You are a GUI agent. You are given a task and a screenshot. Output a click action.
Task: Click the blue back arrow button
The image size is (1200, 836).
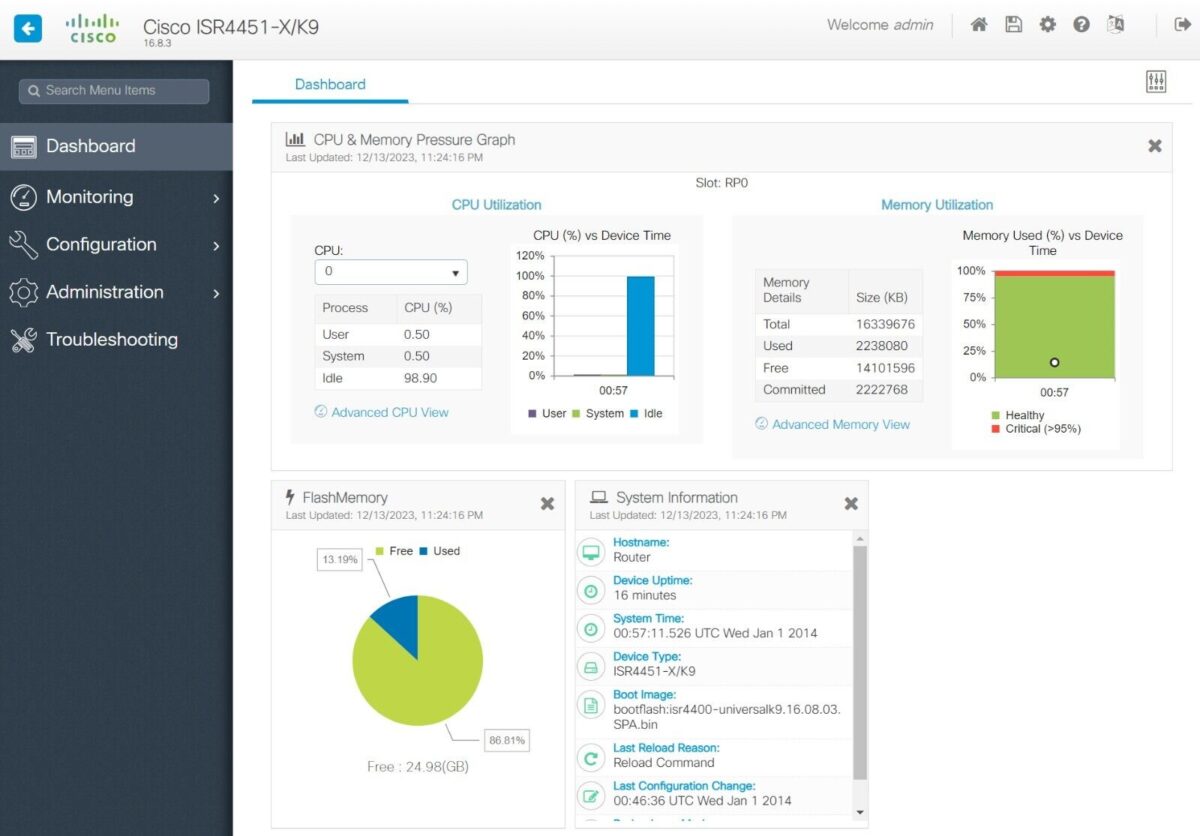point(28,28)
